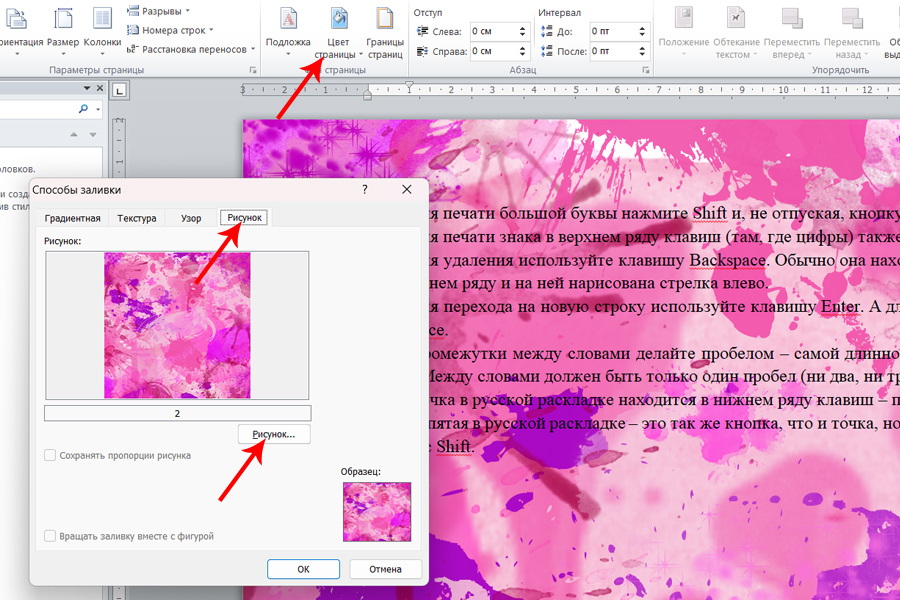The width and height of the screenshot is (900, 600).
Task: Confirm the fill with OK button
Action: click(304, 569)
